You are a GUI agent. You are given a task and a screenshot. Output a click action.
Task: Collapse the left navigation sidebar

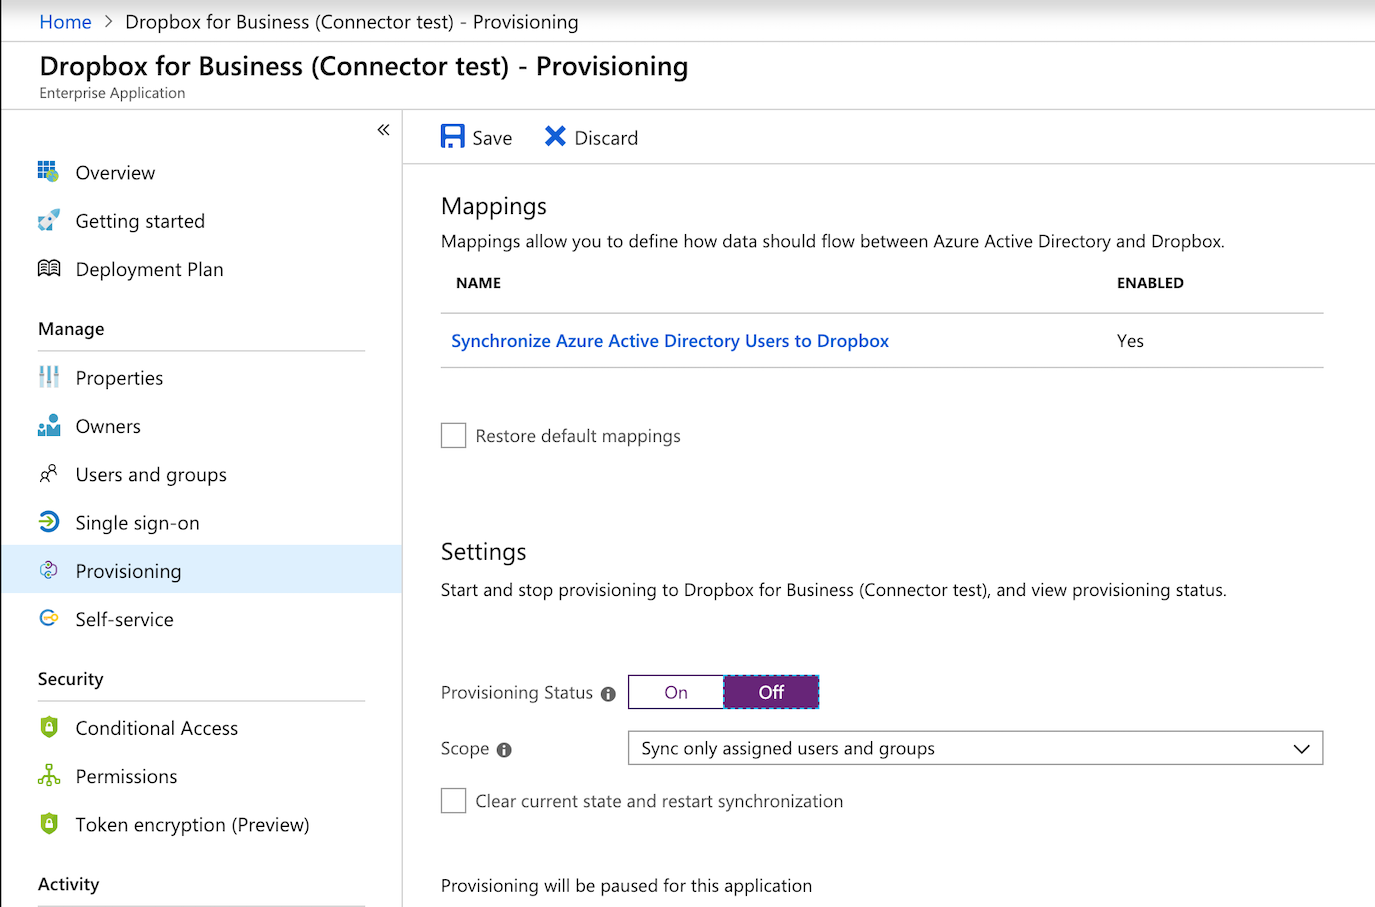[x=383, y=130]
